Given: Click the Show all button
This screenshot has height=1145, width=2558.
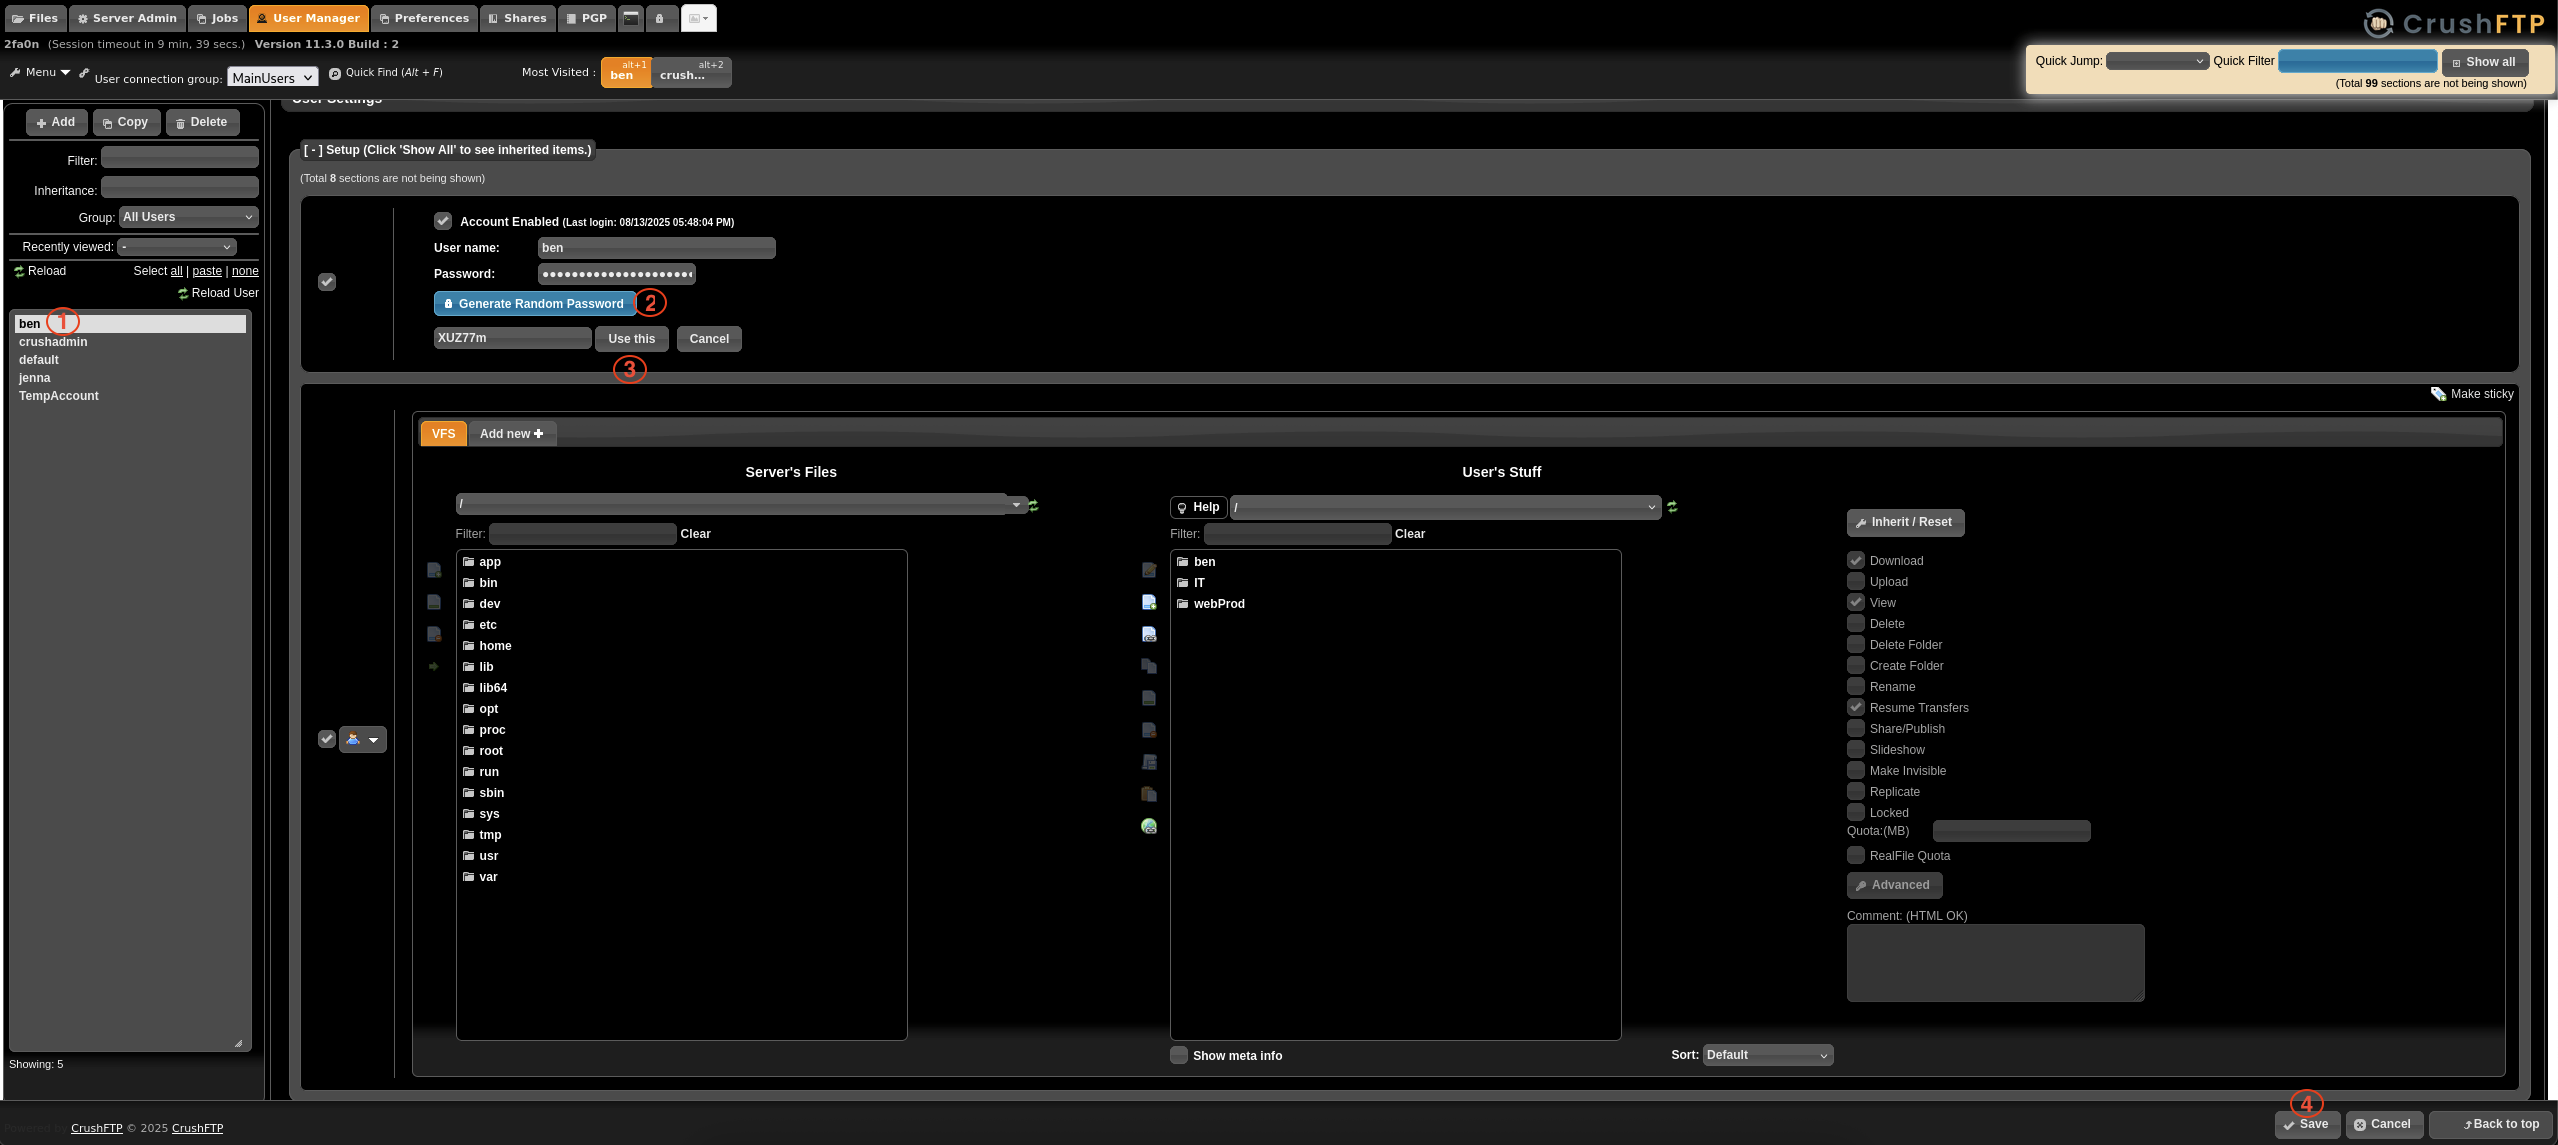Looking at the screenshot, I should pyautogui.click(x=2484, y=62).
